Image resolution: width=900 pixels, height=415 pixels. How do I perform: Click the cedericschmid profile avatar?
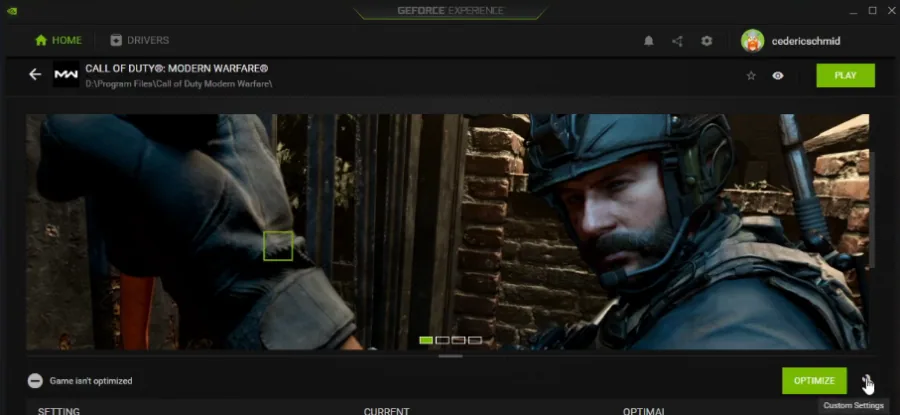coord(752,41)
